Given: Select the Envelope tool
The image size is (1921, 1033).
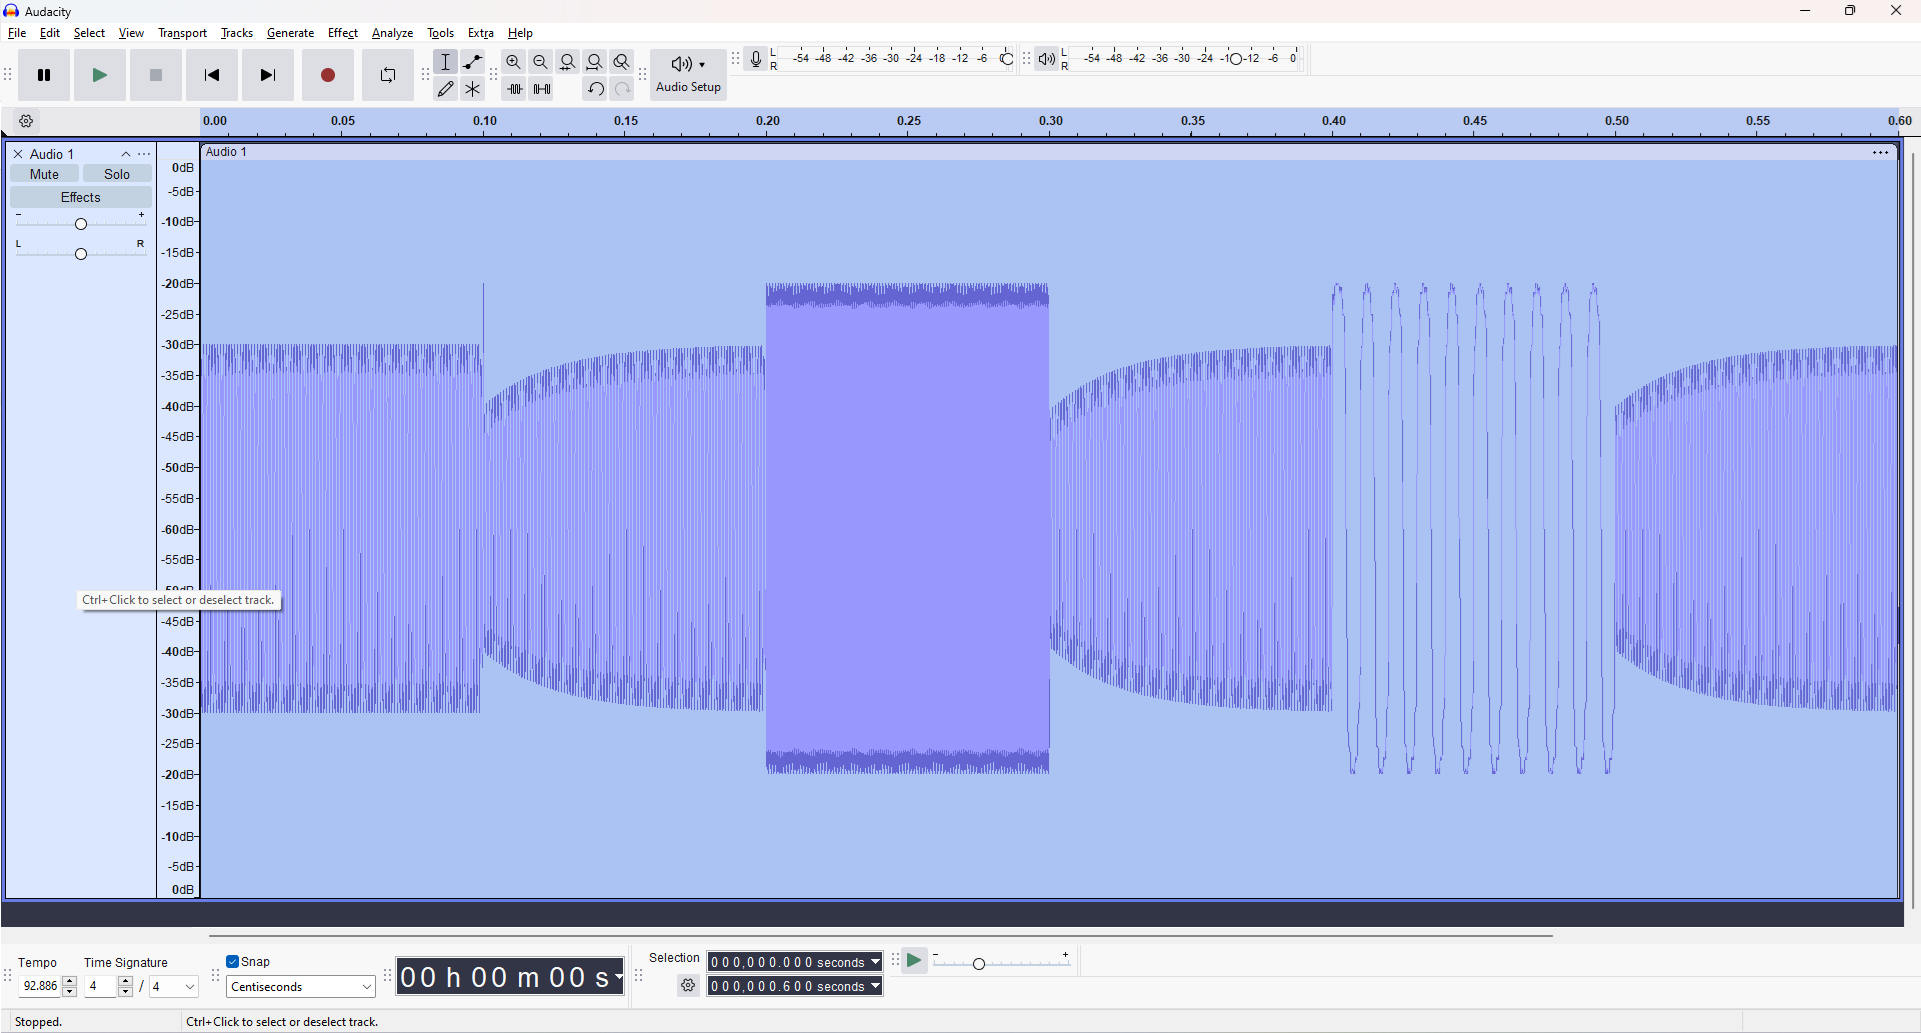Looking at the screenshot, I should (472, 61).
